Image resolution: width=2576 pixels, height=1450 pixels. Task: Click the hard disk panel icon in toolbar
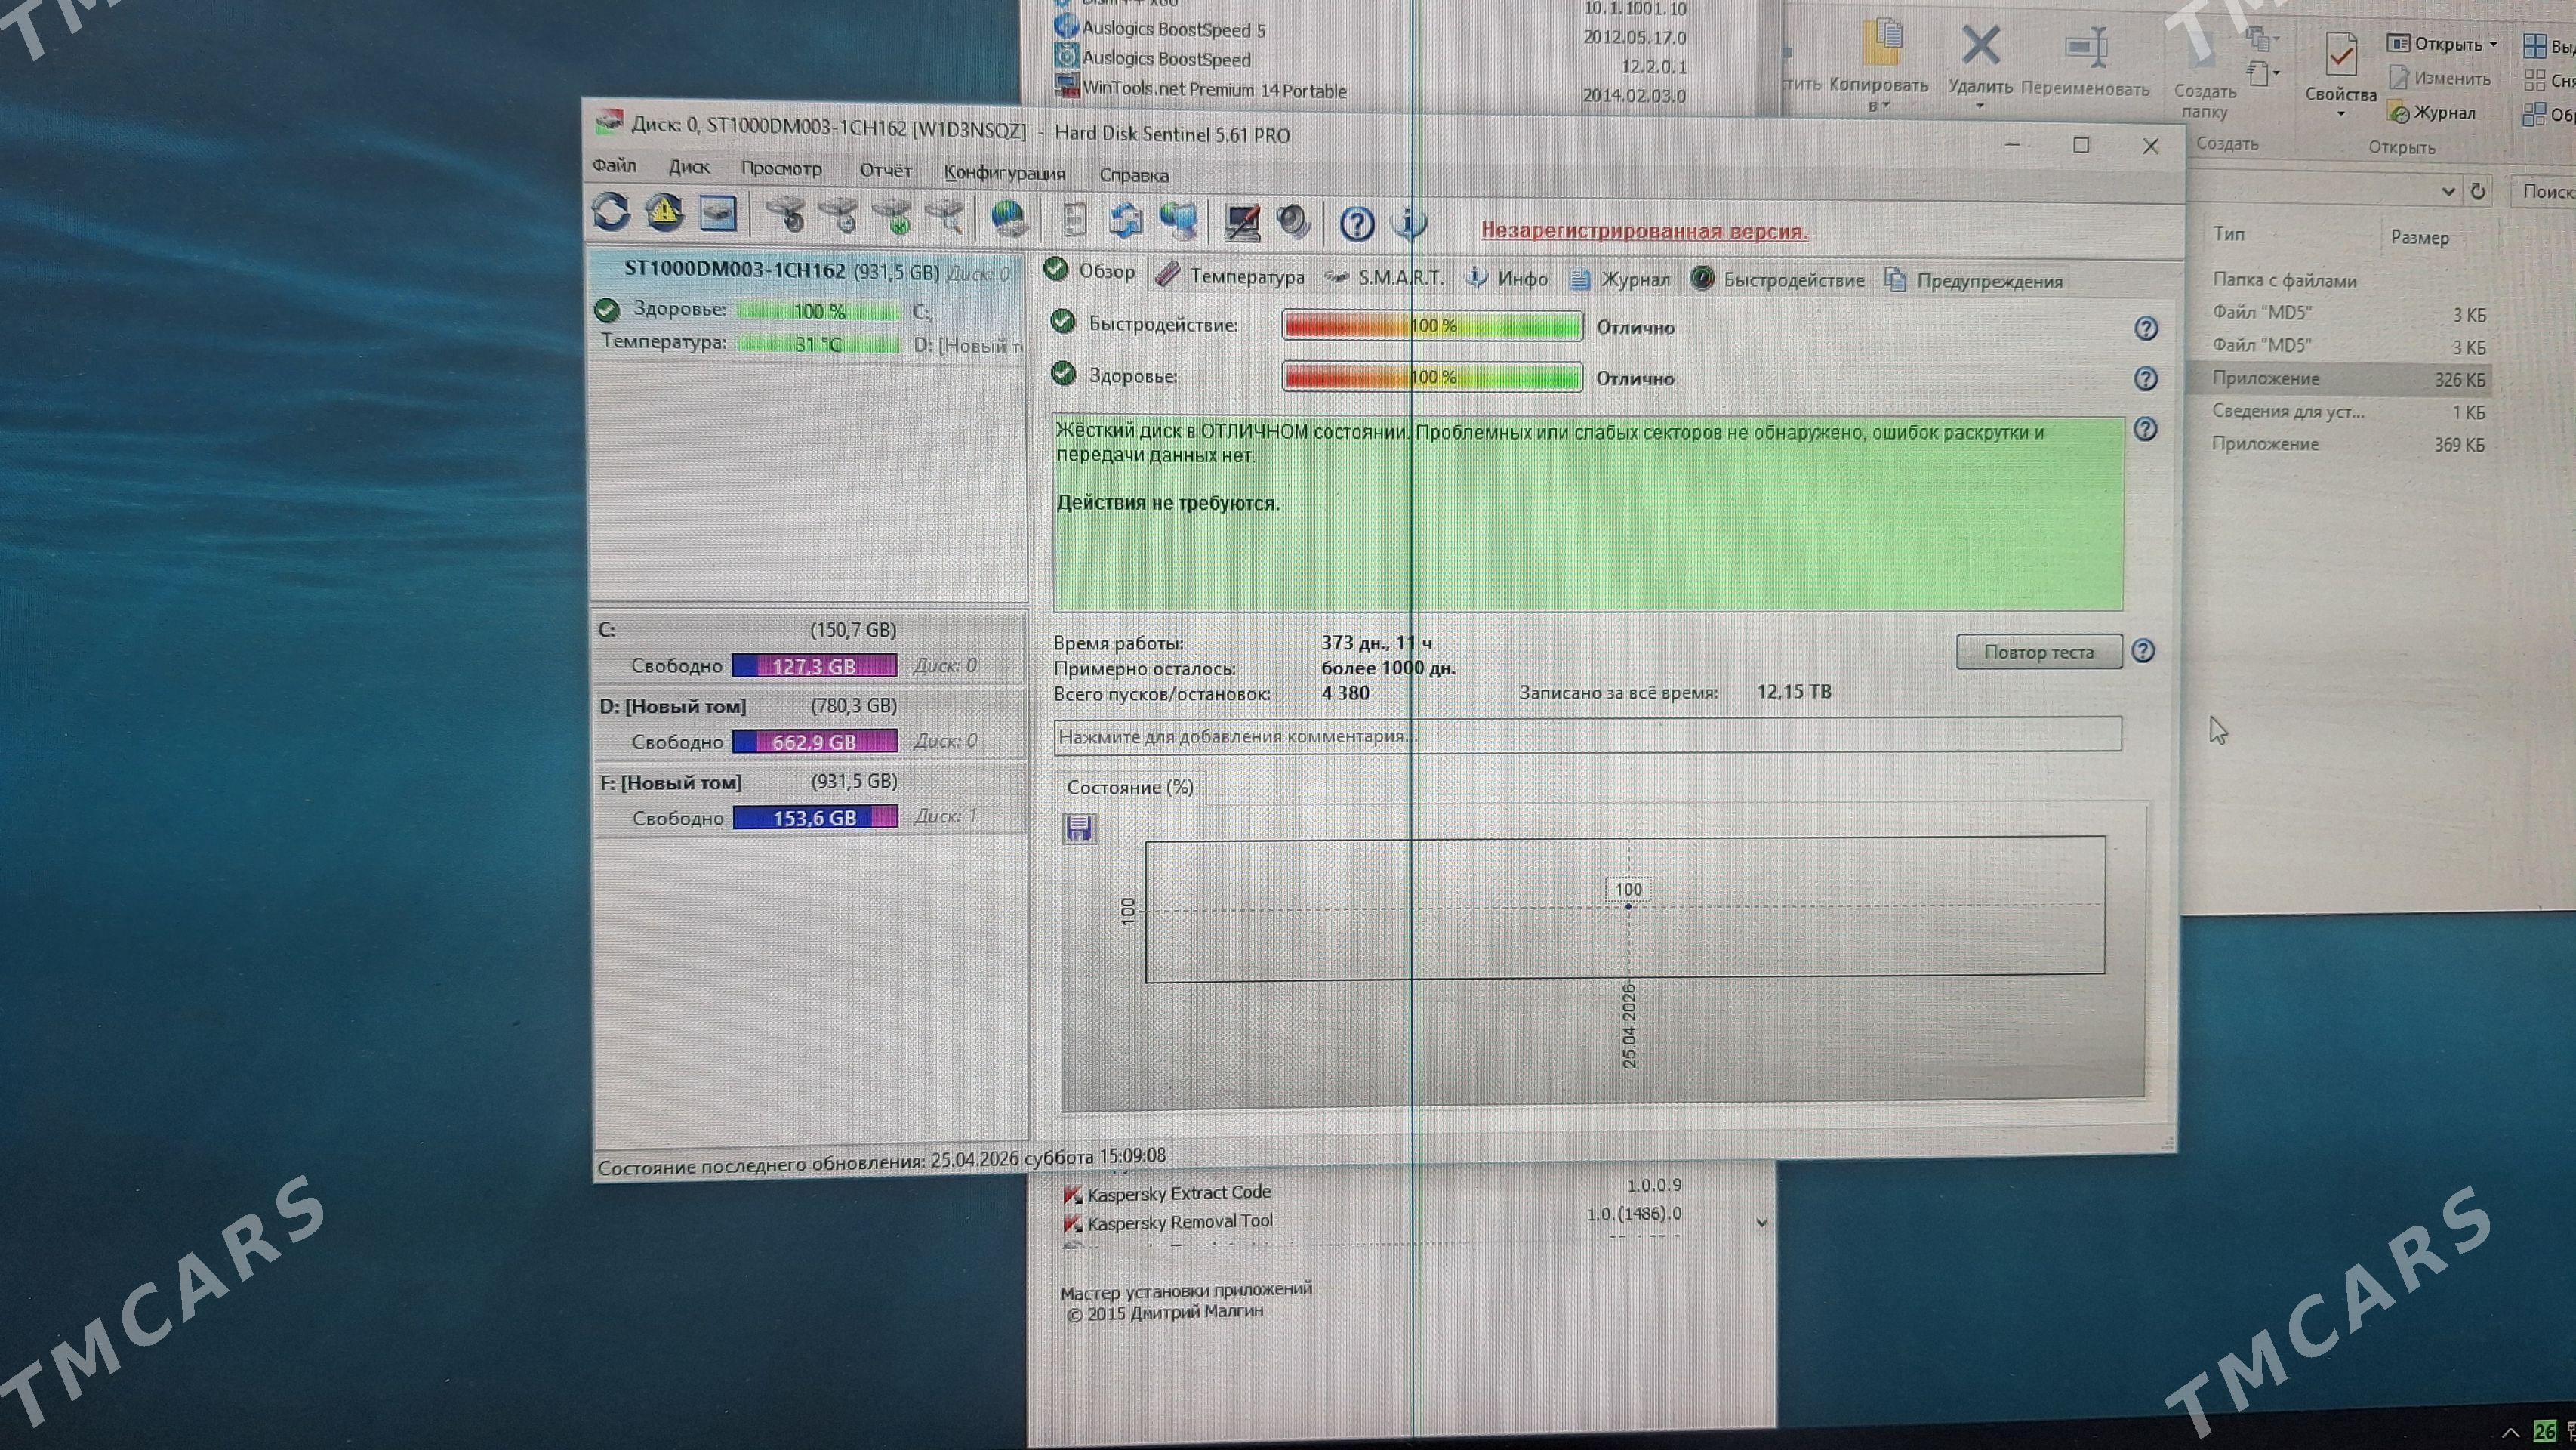[x=718, y=213]
